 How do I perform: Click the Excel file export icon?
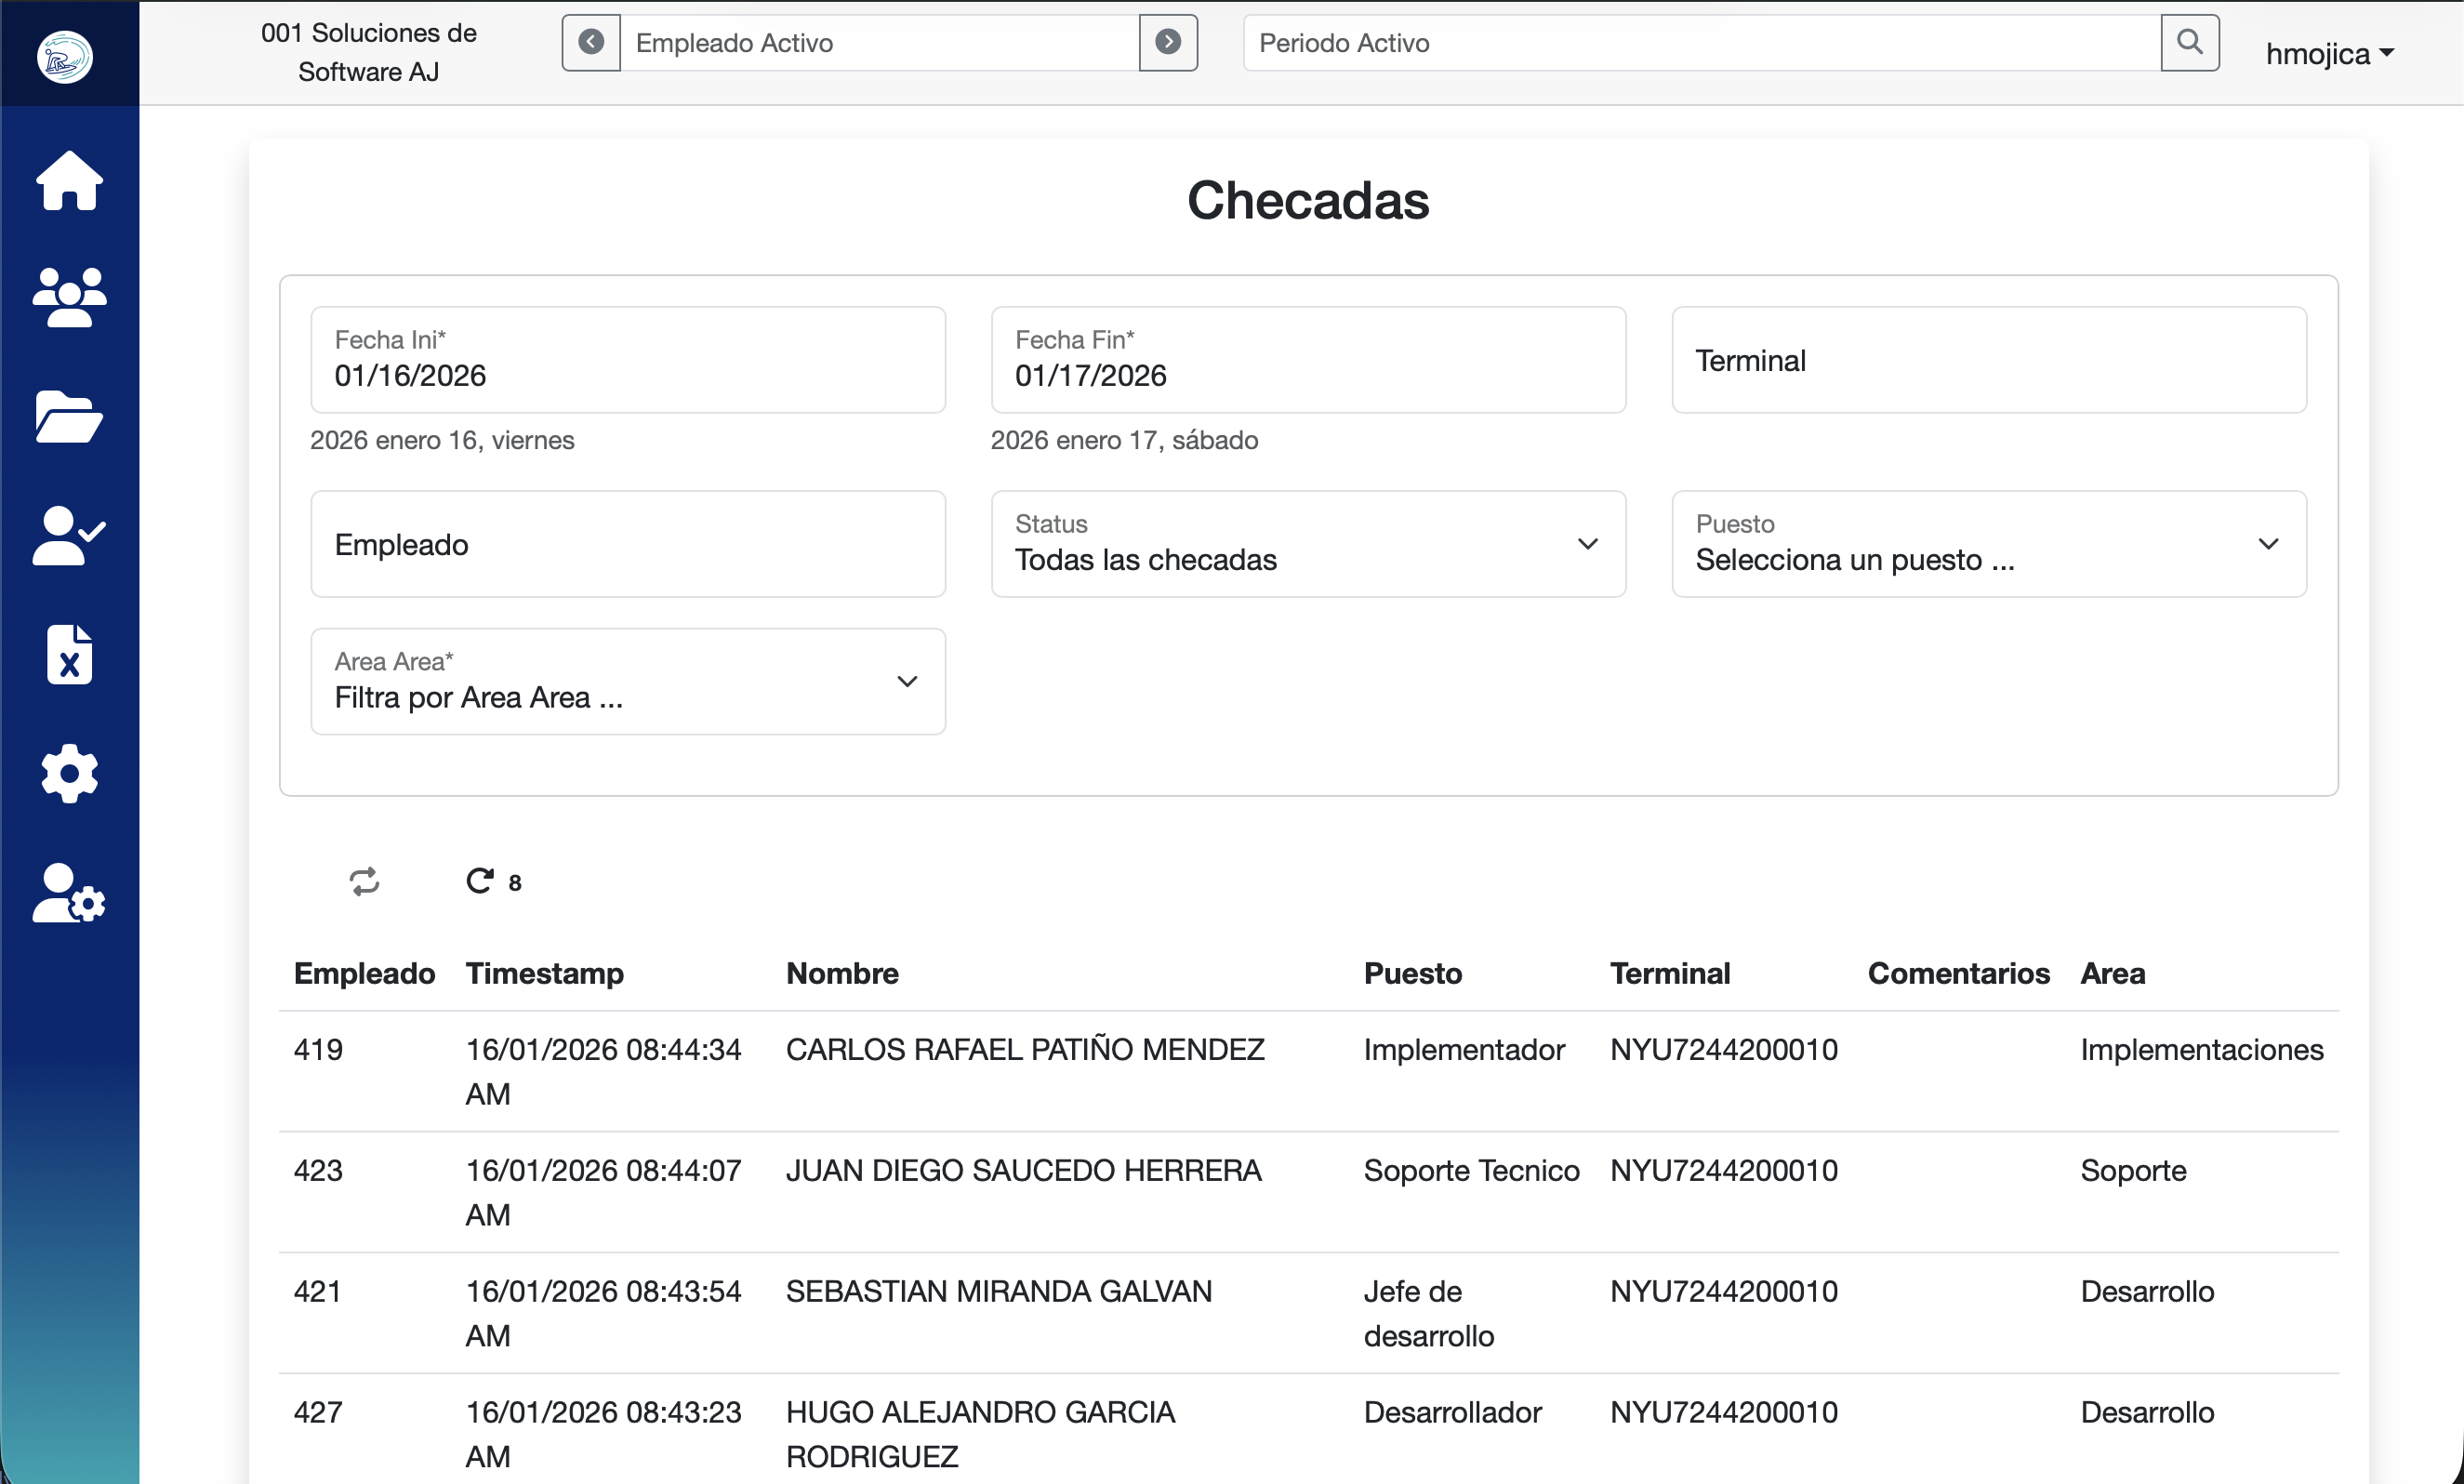(x=69, y=655)
